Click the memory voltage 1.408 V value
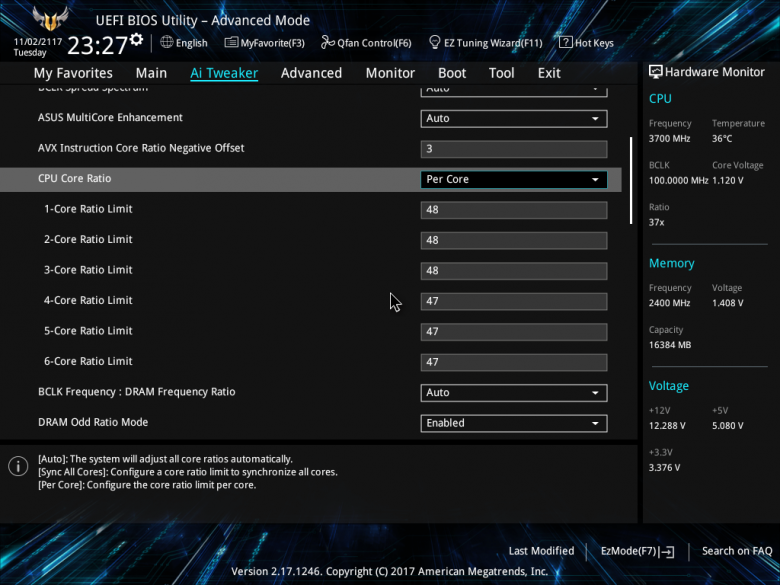This screenshot has height=585, width=780. [727, 303]
